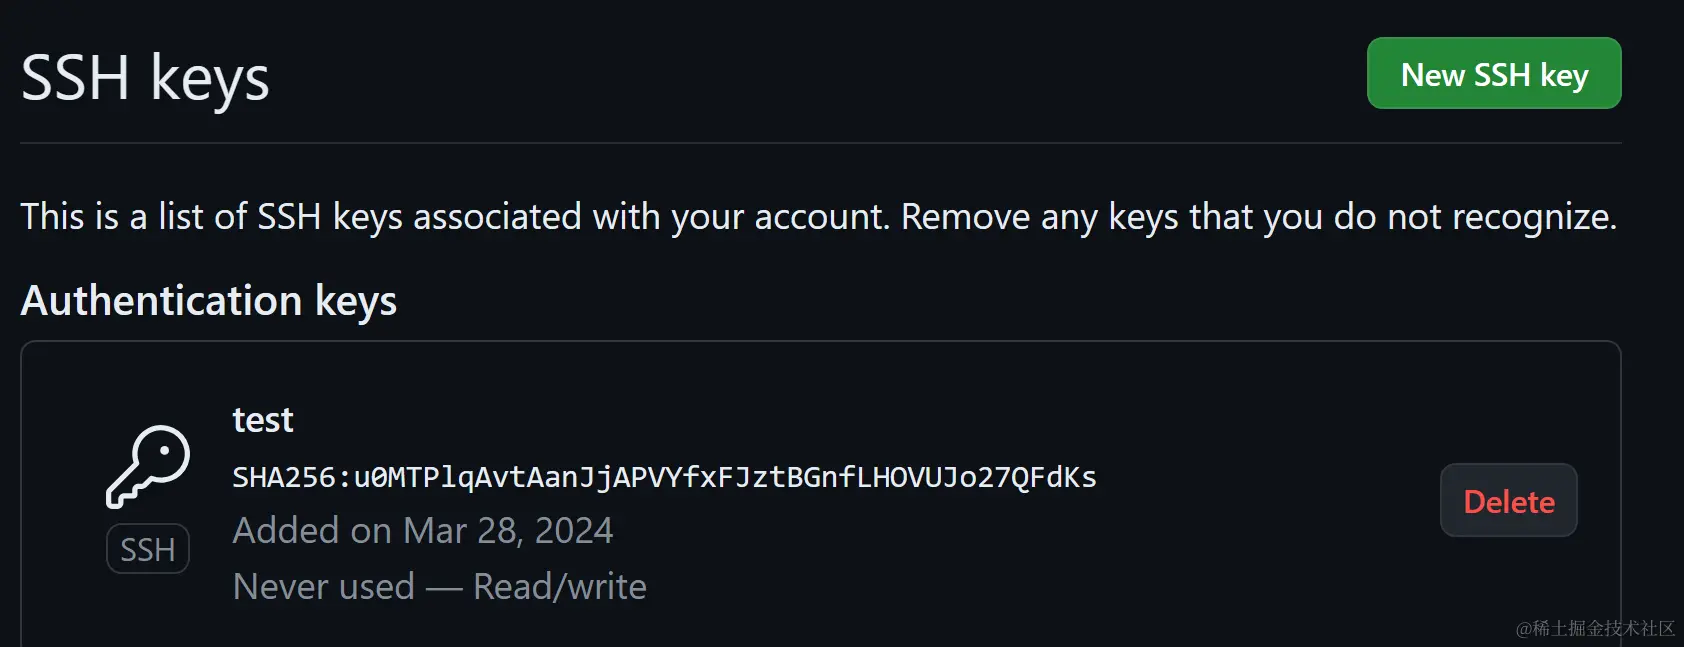The image size is (1684, 647).
Task: Click the divider line below SSH keys heading
Action: click(x=820, y=143)
